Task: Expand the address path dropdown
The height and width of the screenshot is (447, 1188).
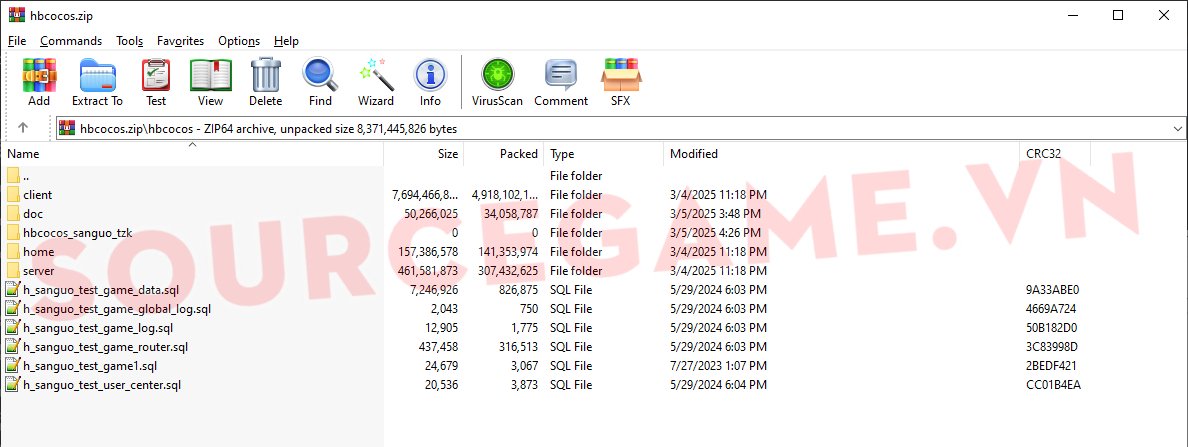Action: coord(1176,129)
